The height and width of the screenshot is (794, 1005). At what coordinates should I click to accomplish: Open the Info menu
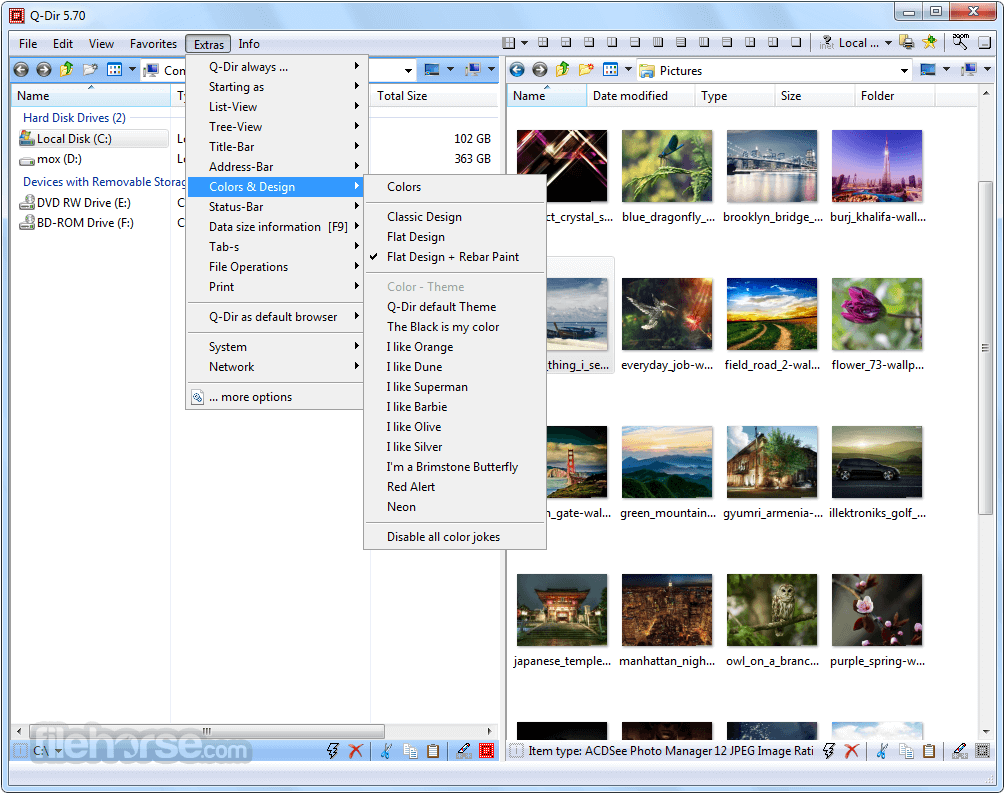(x=249, y=44)
